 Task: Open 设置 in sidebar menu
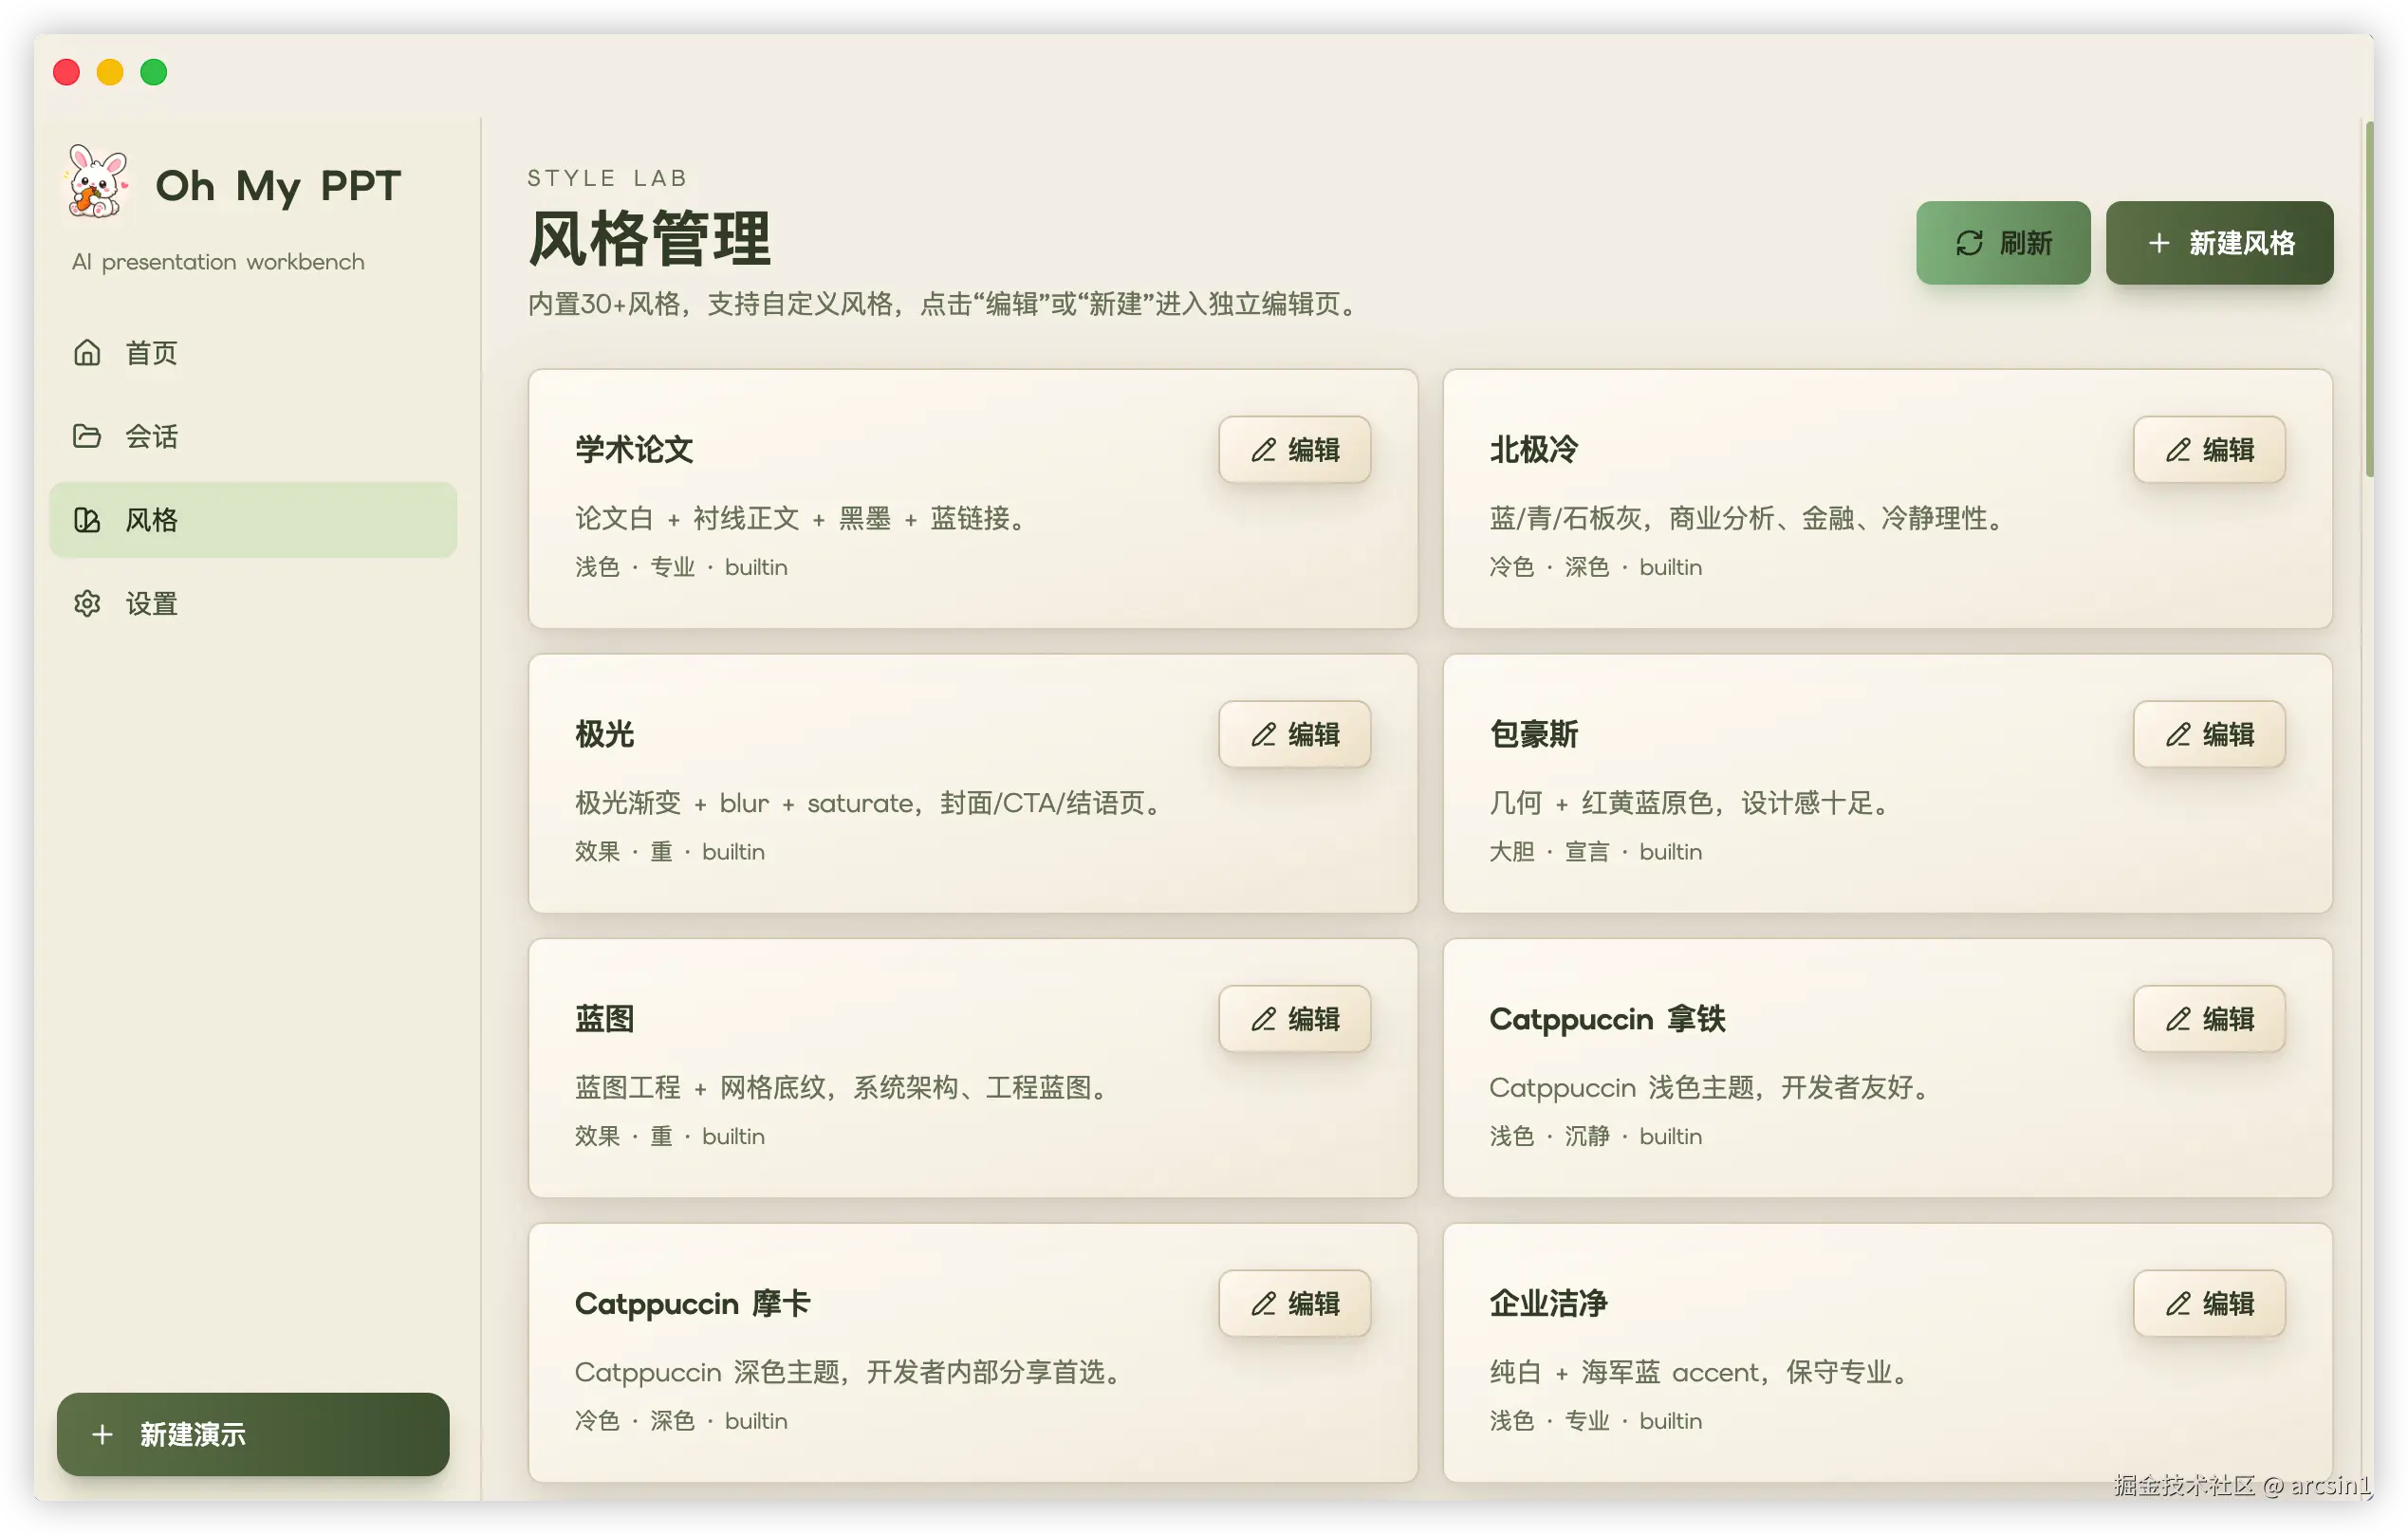click(x=150, y=603)
